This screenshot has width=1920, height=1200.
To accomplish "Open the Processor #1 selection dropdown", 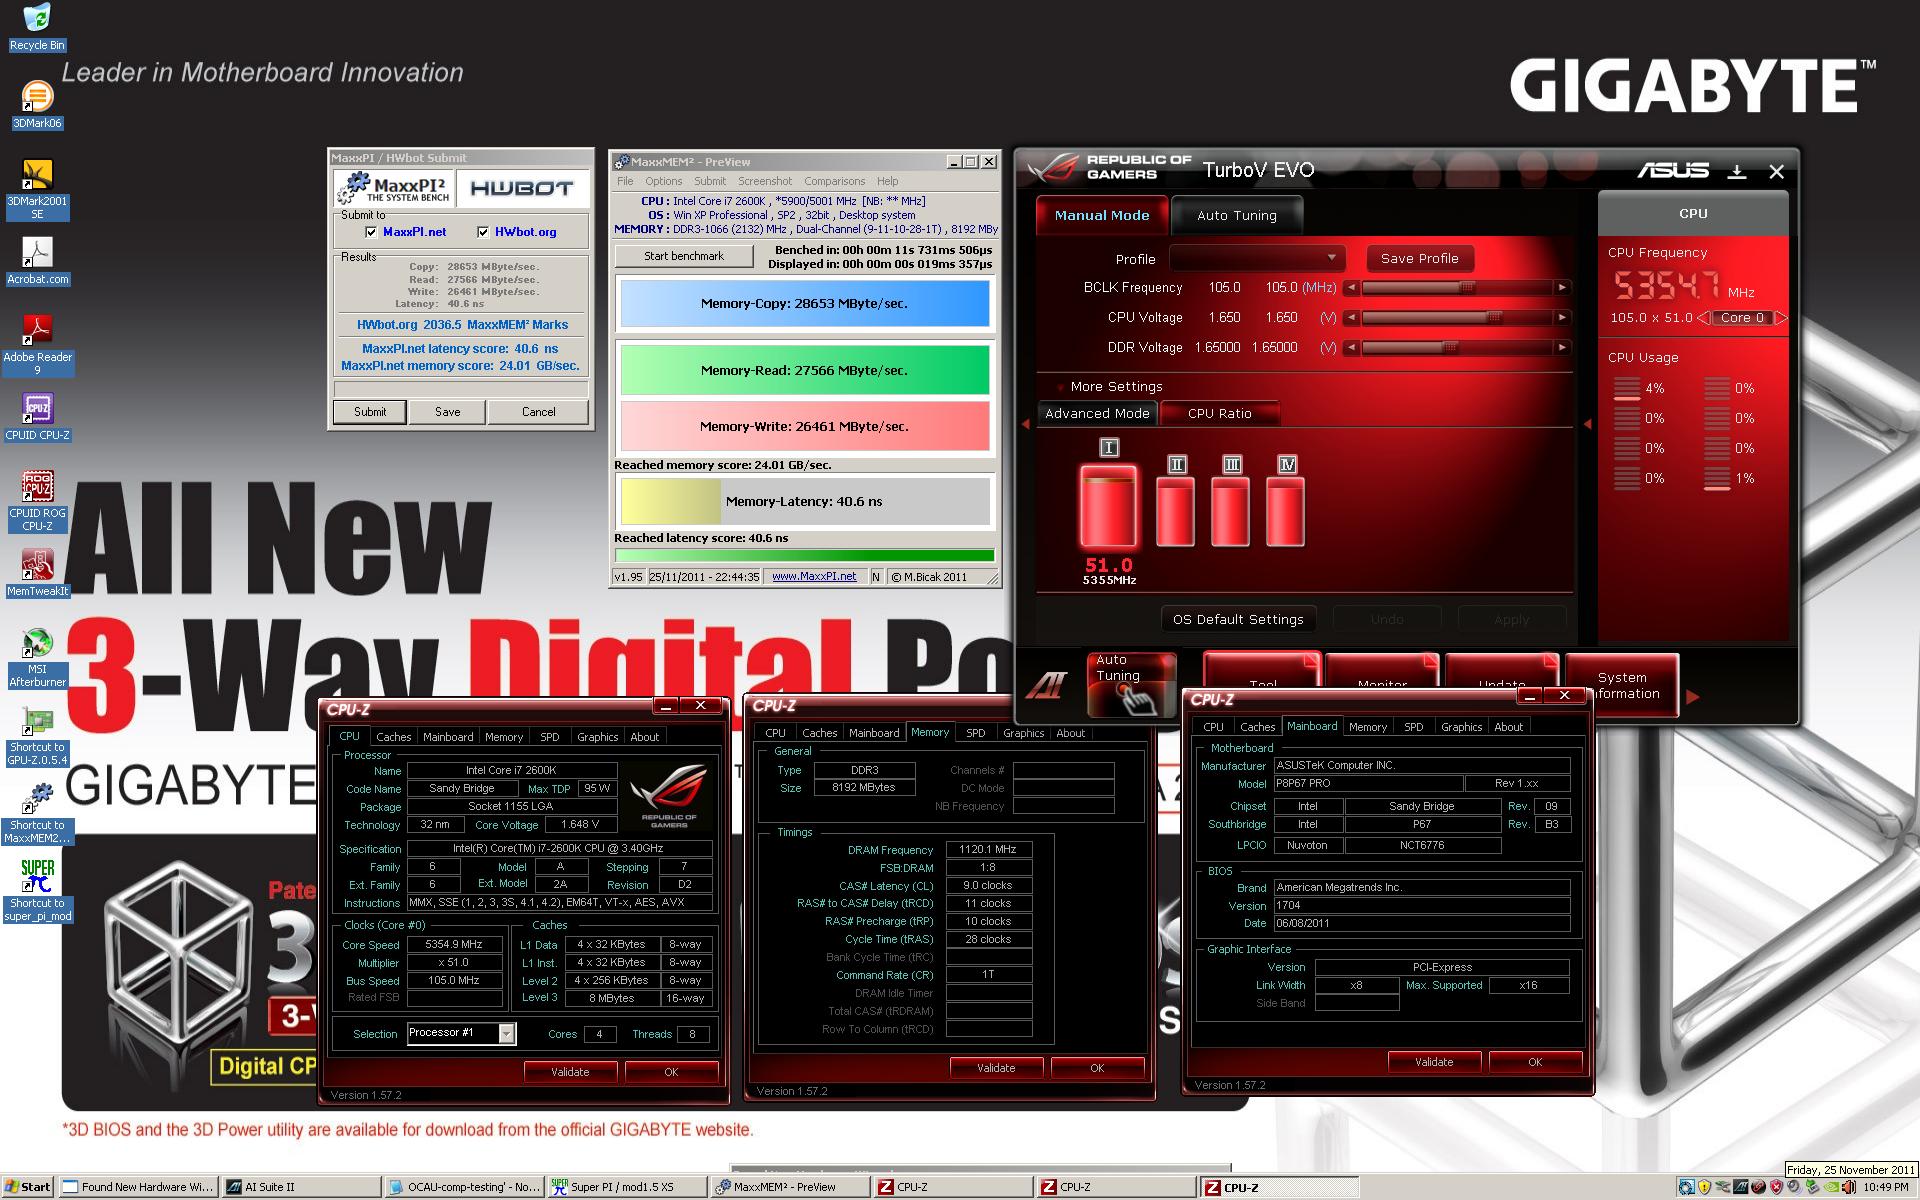I will (506, 1033).
